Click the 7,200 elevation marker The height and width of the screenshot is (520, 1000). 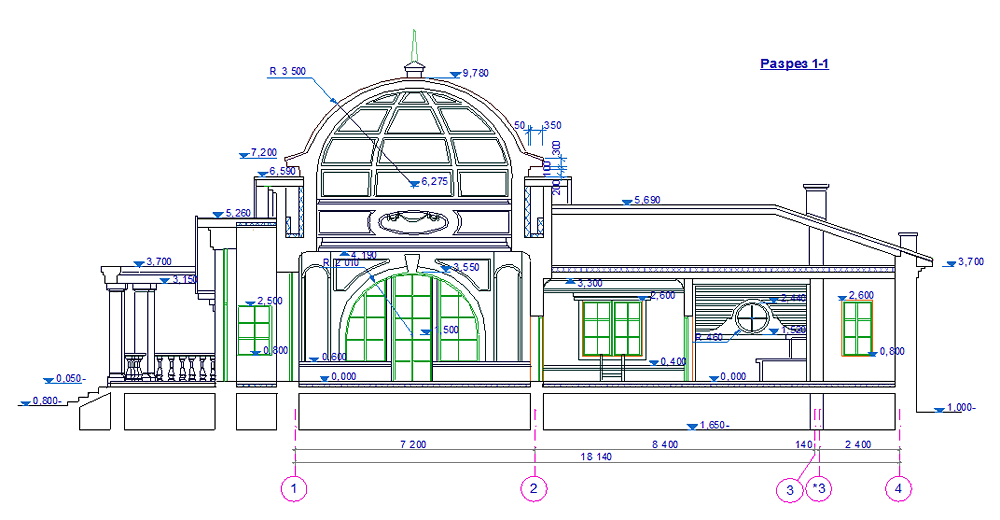[262, 153]
